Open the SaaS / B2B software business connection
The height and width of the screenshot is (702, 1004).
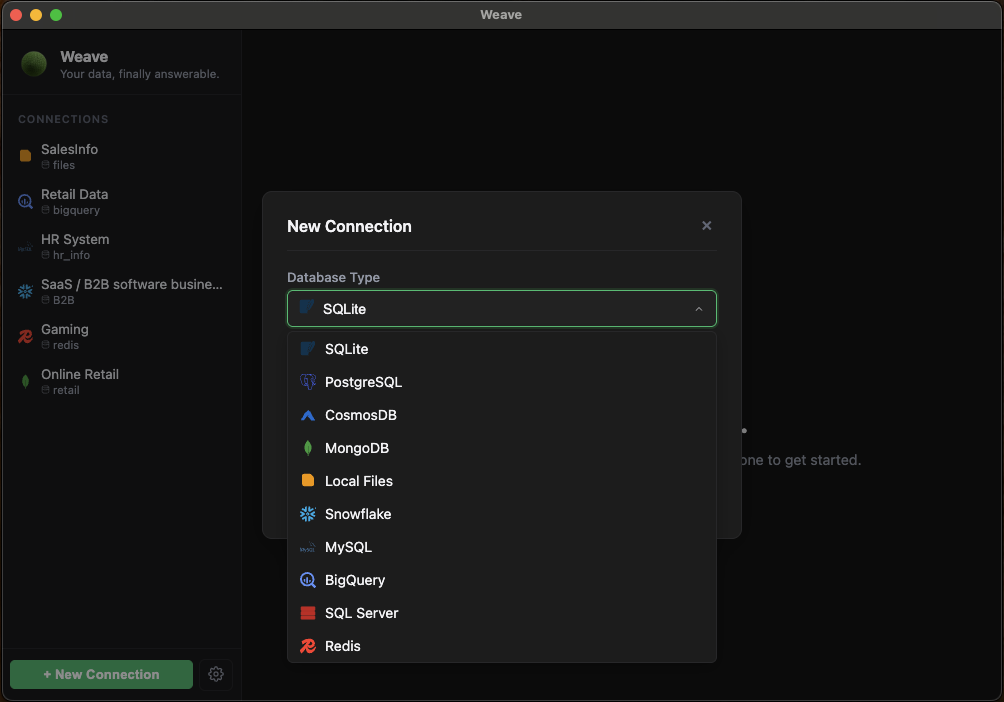122,291
